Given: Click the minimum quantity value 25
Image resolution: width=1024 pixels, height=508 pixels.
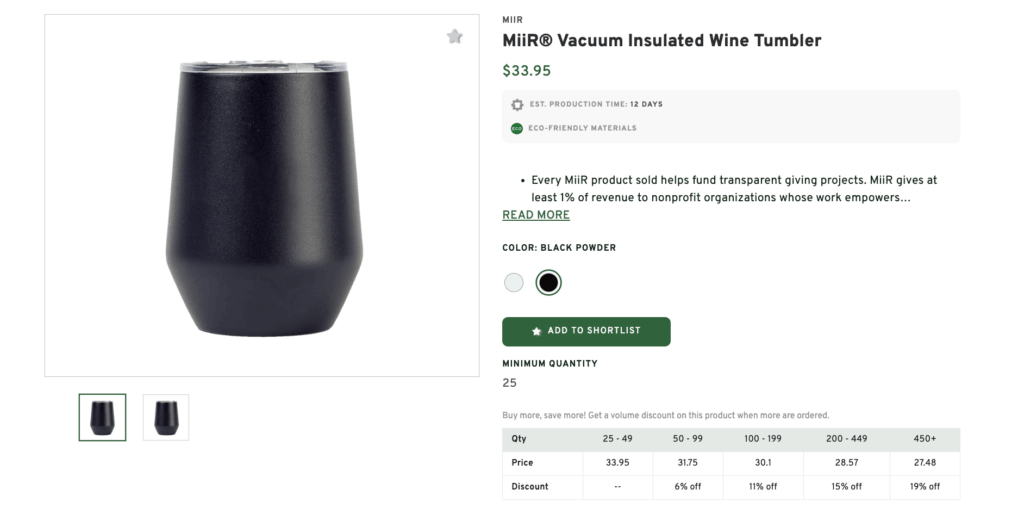Looking at the screenshot, I should [510, 383].
